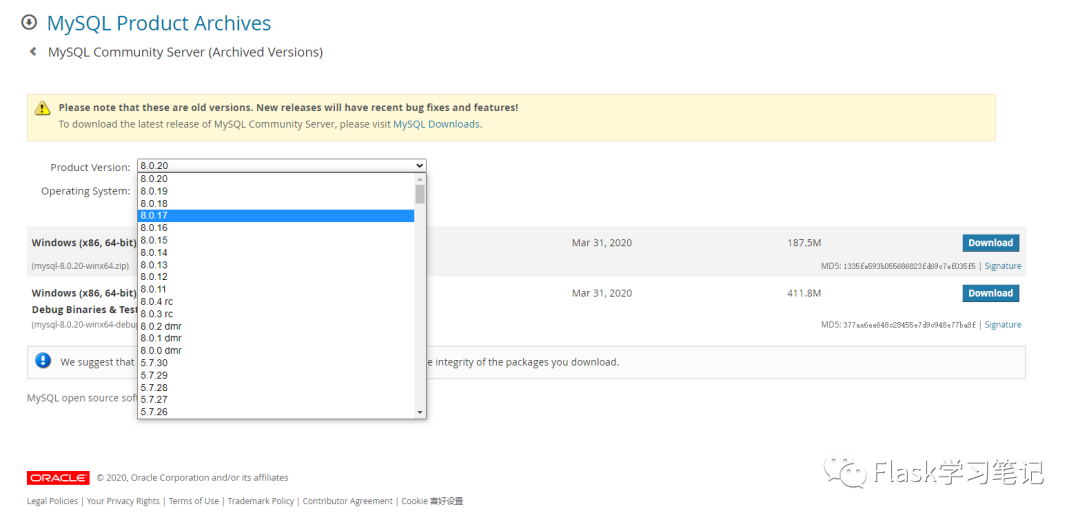Select version 8.0.12 in the list
Image resolution: width=1080 pixels, height=520 pixels.
[276, 277]
